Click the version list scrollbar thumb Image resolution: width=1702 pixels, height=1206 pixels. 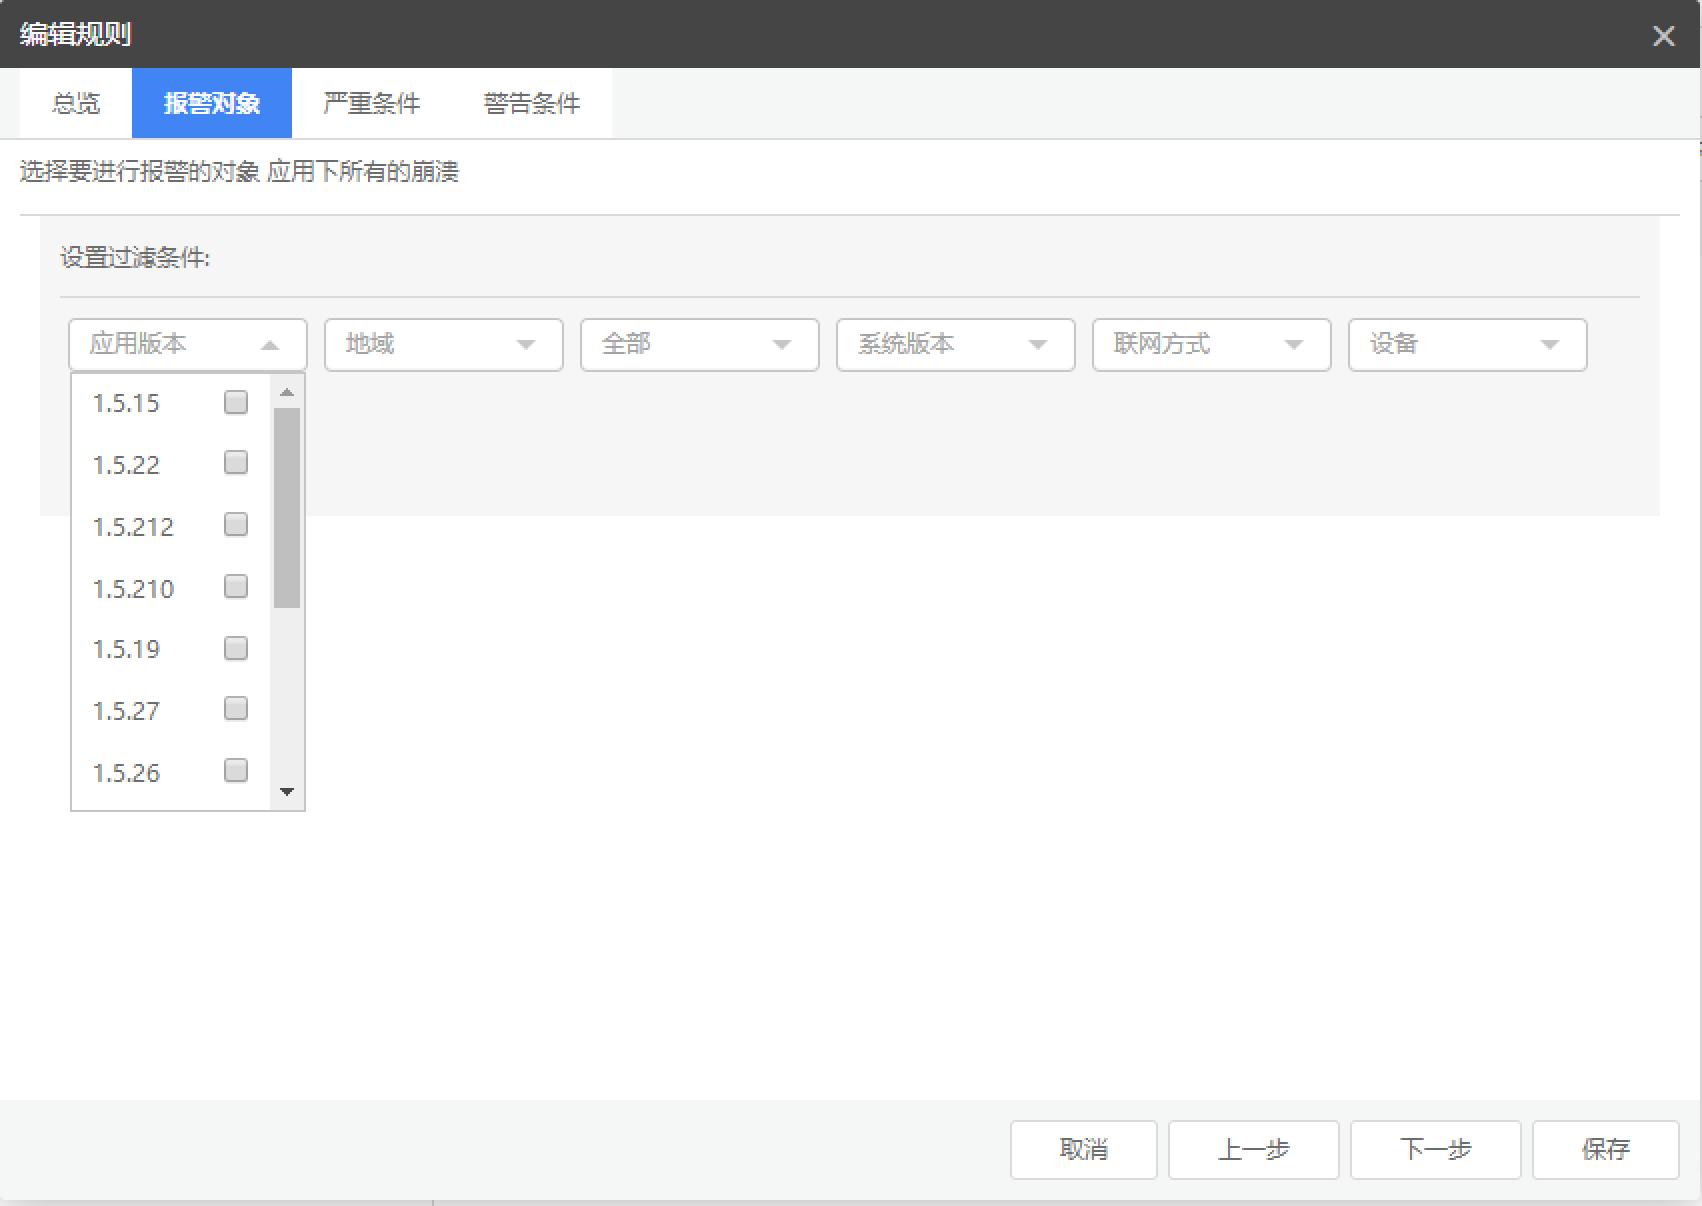(287, 508)
